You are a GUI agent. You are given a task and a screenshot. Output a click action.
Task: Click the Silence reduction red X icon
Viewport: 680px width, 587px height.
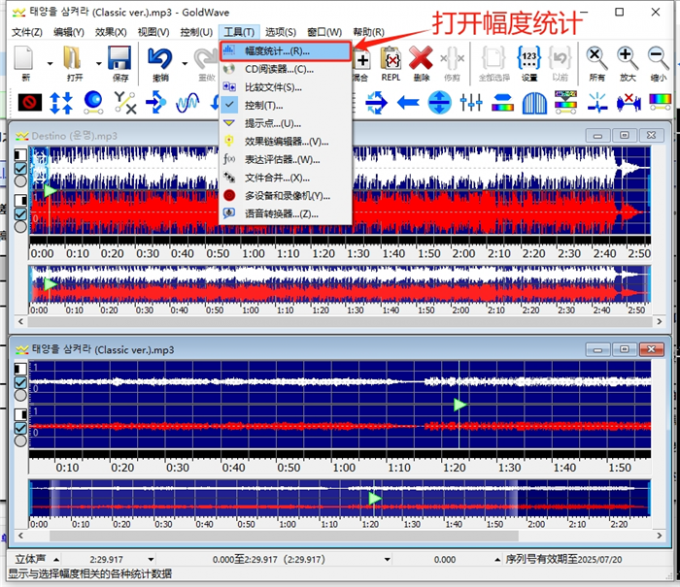[x=628, y=103]
